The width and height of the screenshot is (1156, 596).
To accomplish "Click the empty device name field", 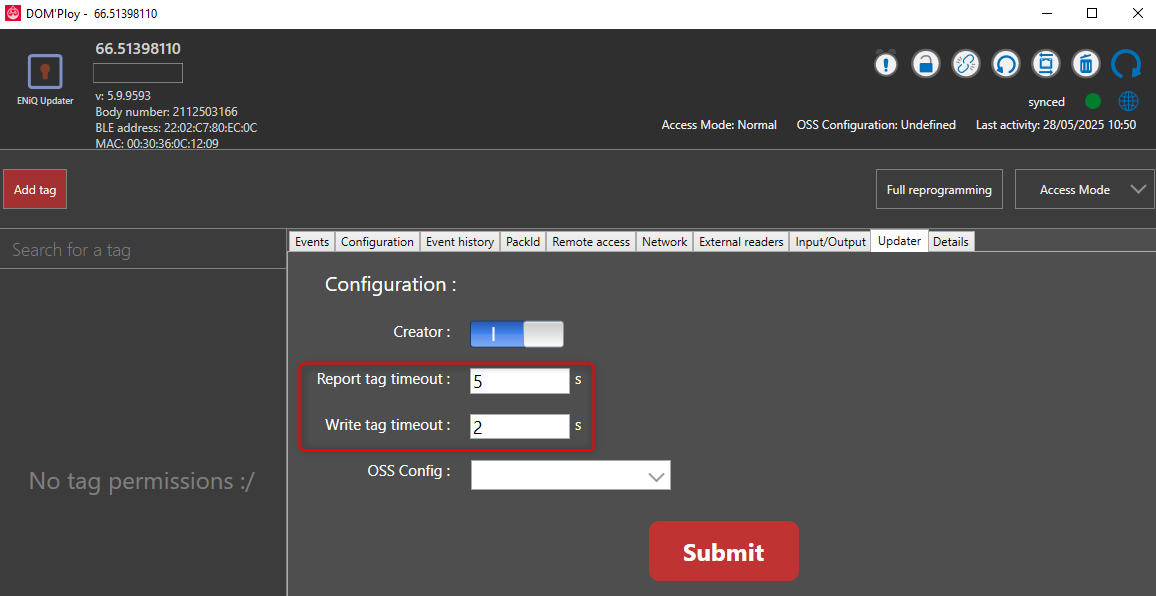I will pos(138,73).
